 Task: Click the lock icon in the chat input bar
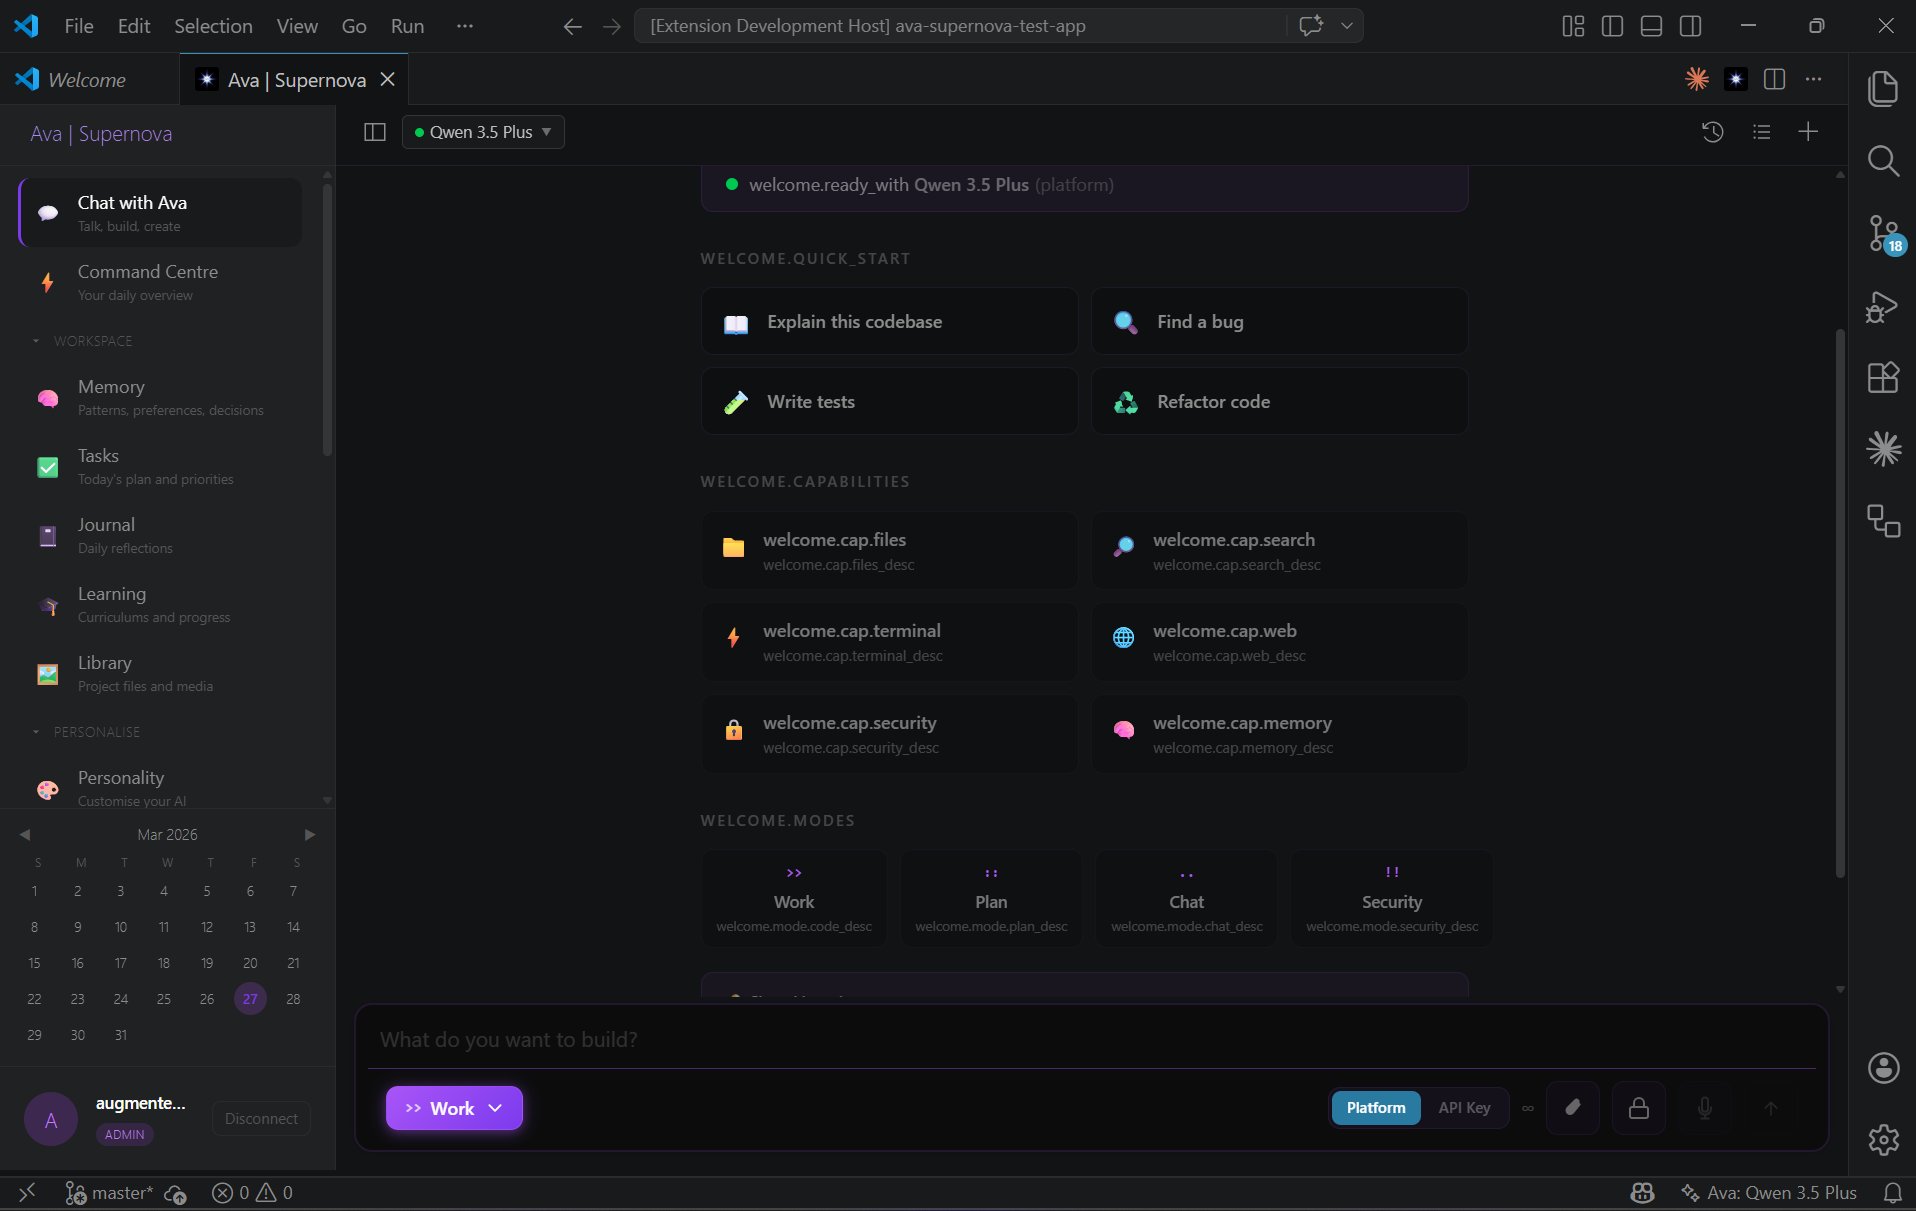(x=1638, y=1108)
